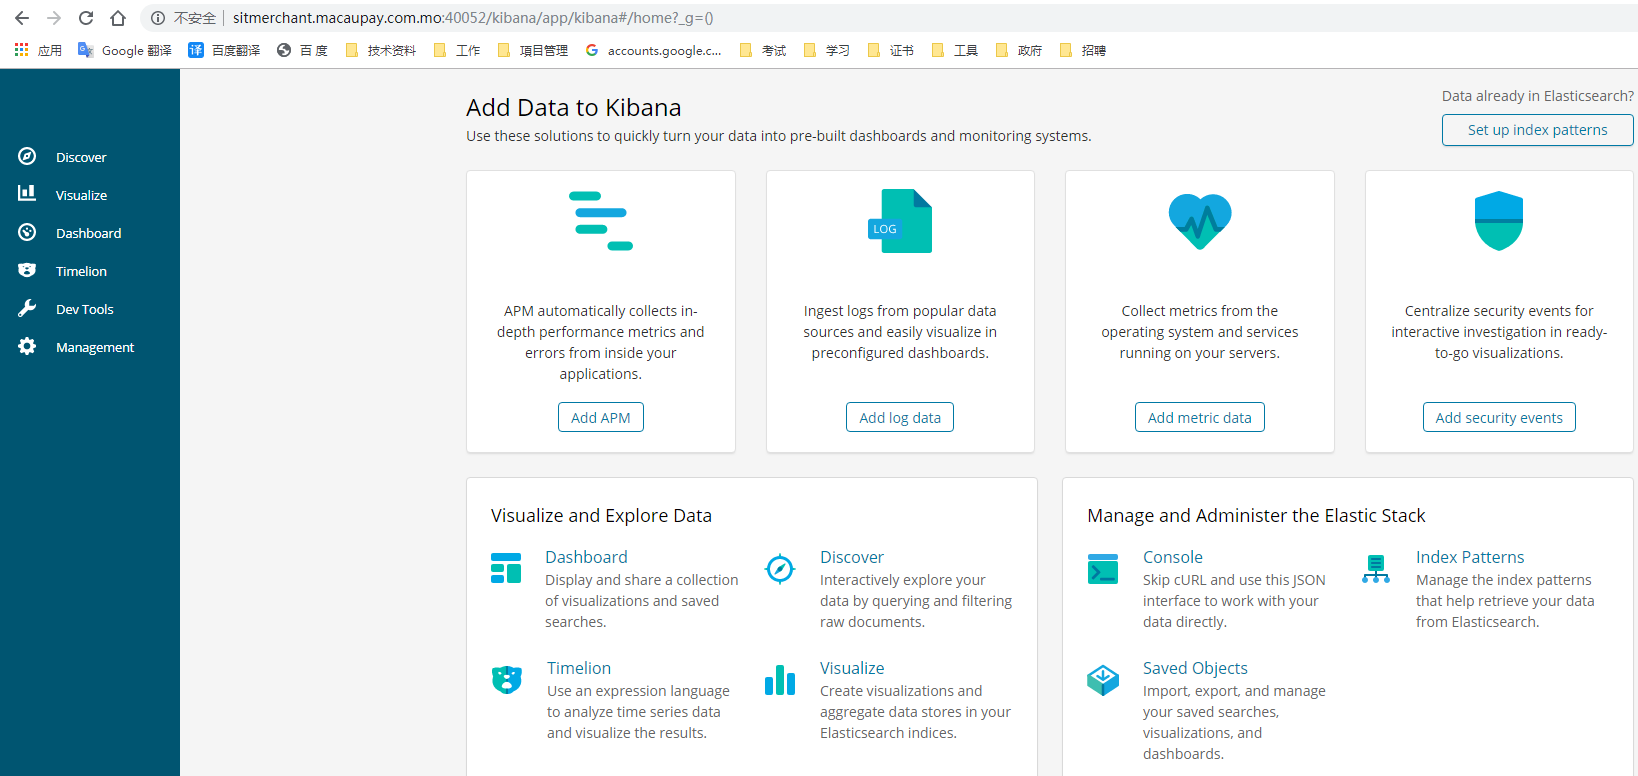
Task: Click the Set up index patterns button
Action: coord(1537,130)
